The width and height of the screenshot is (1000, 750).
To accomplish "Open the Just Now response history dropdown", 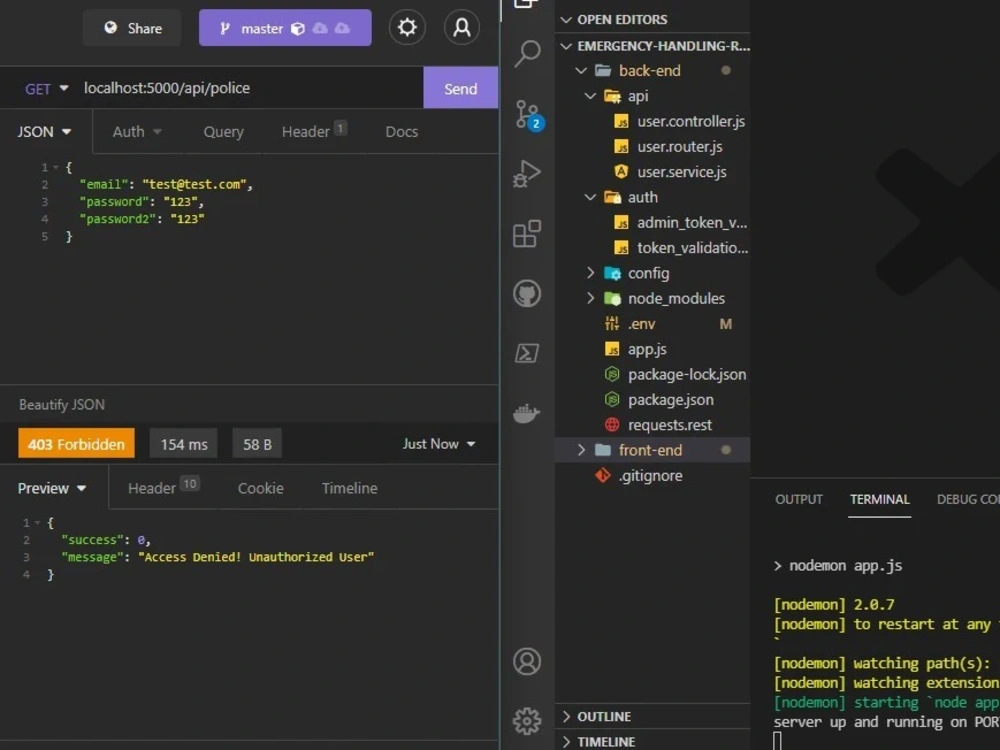I will point(439,444).
